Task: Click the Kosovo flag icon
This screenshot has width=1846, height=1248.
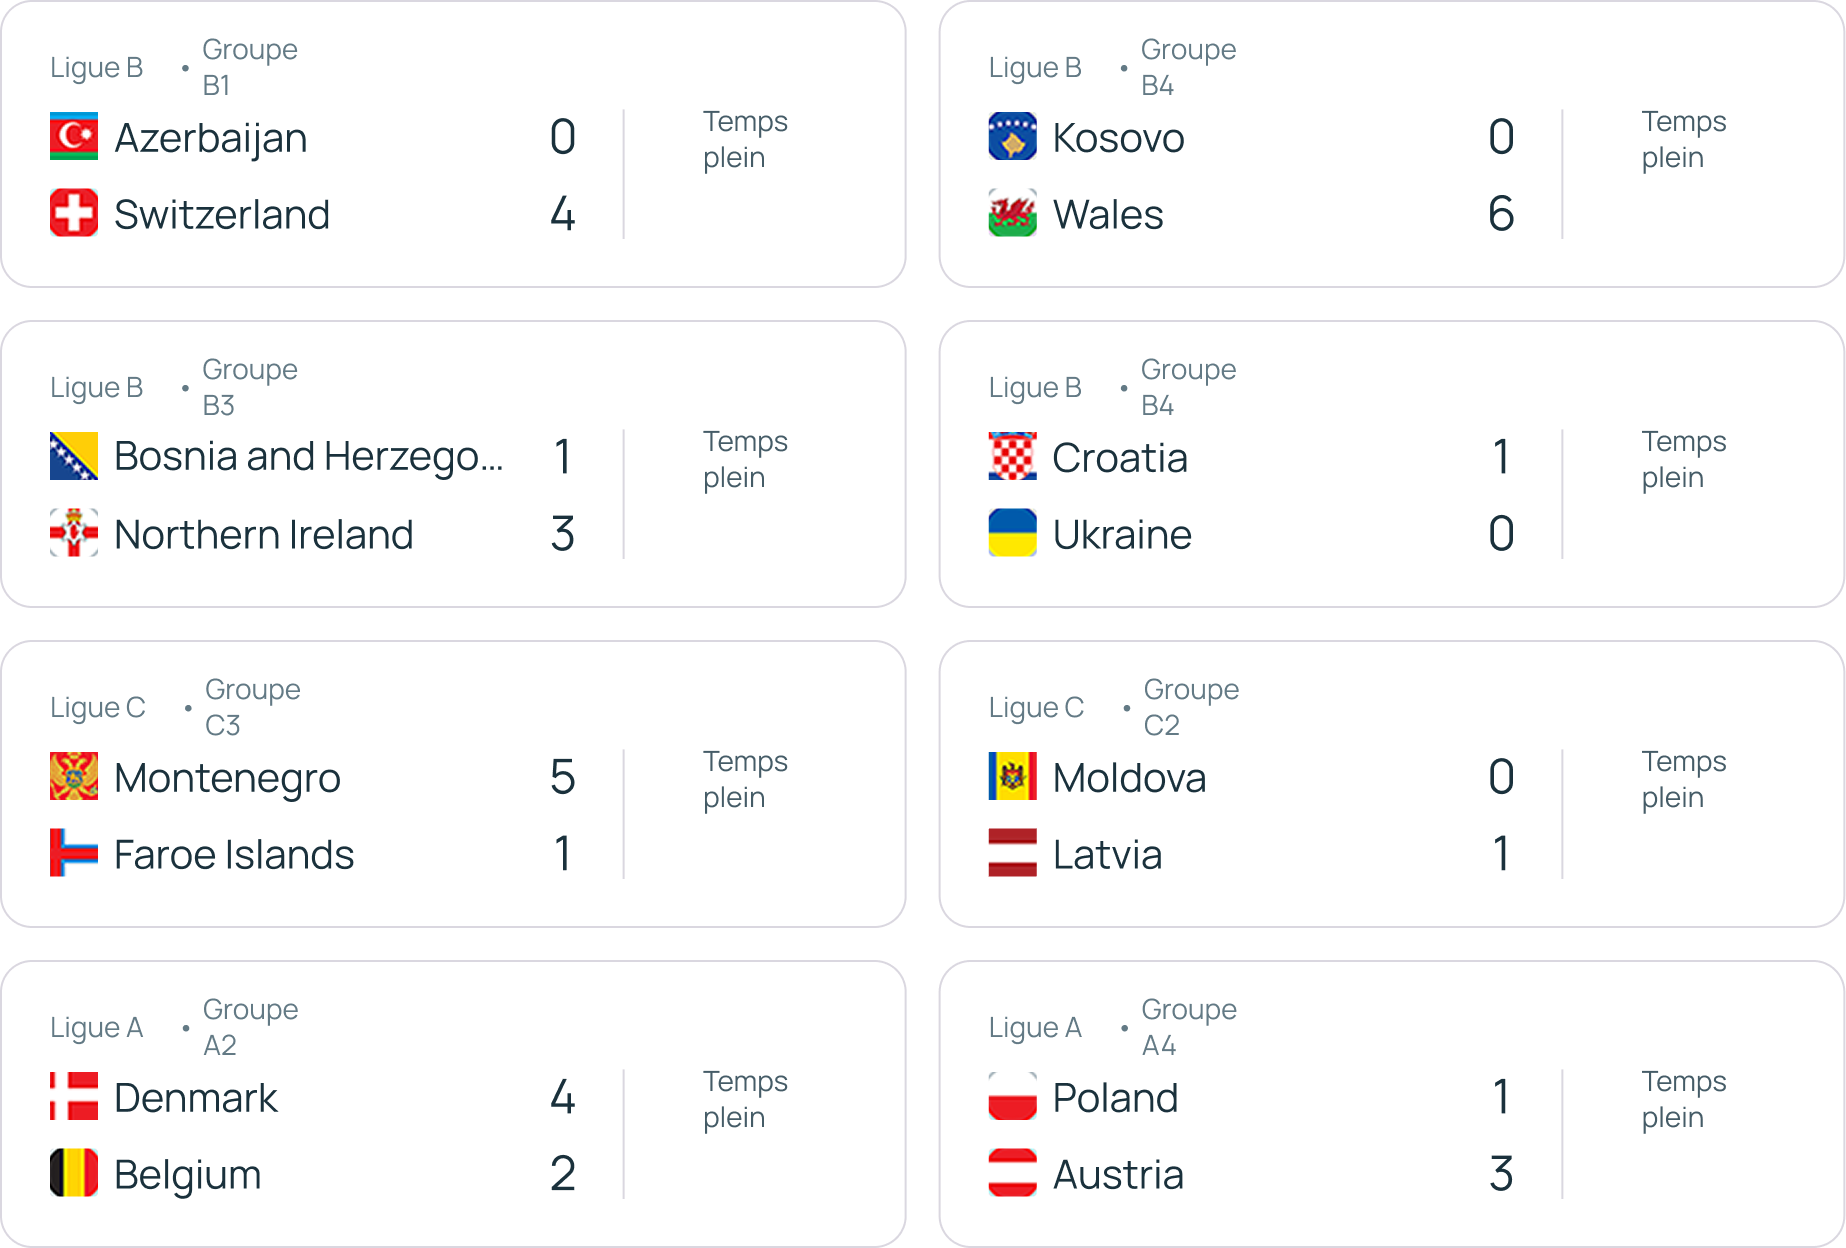Action: [x=1012, y=137]
